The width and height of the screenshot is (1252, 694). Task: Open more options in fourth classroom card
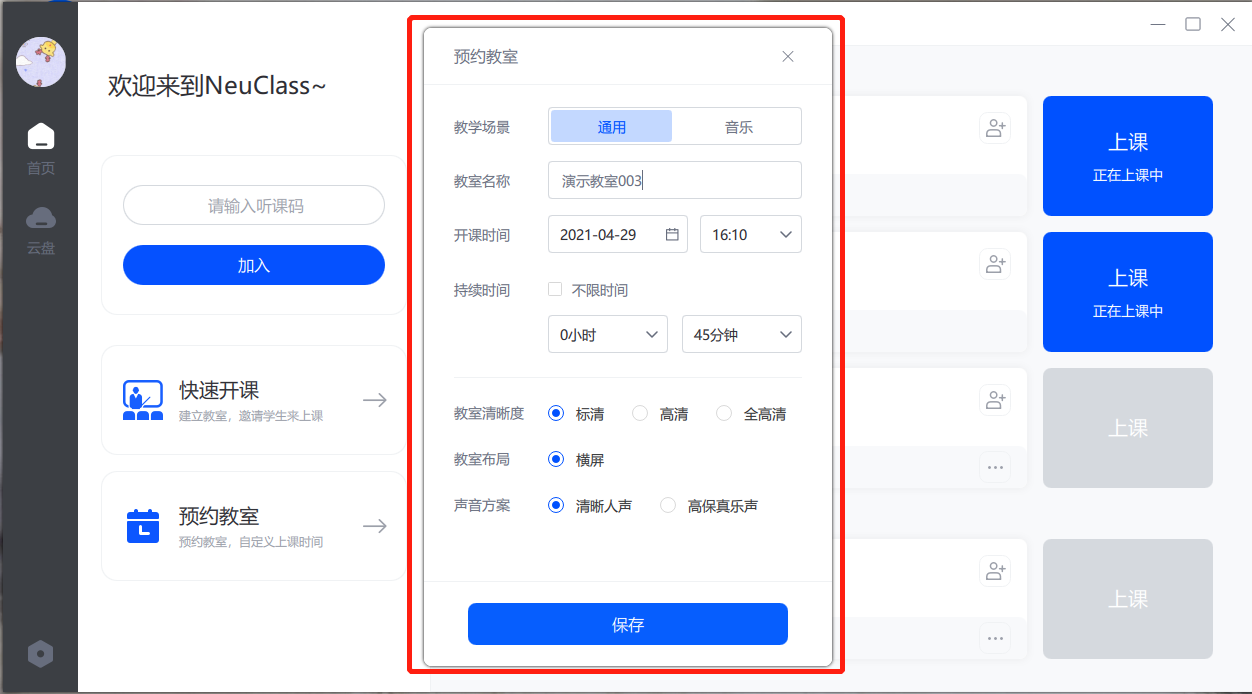pos(995,638)
